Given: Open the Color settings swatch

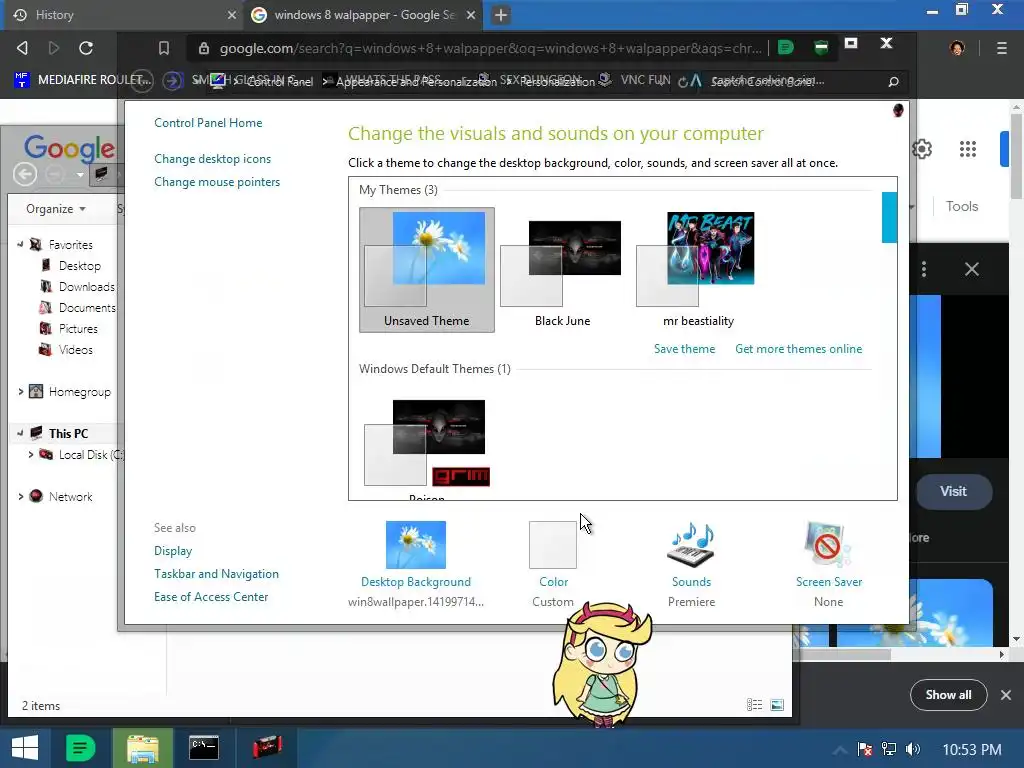Looking at the screenshot, I should click(552, 545).
